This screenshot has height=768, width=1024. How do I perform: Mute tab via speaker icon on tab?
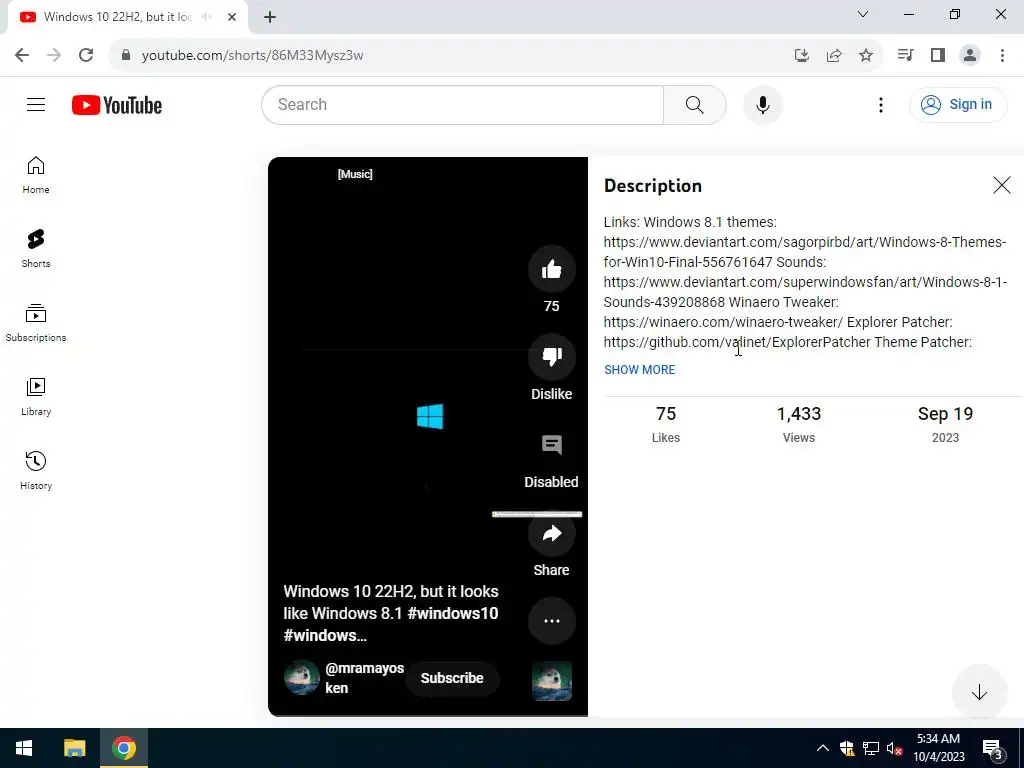tap(207, 17)
